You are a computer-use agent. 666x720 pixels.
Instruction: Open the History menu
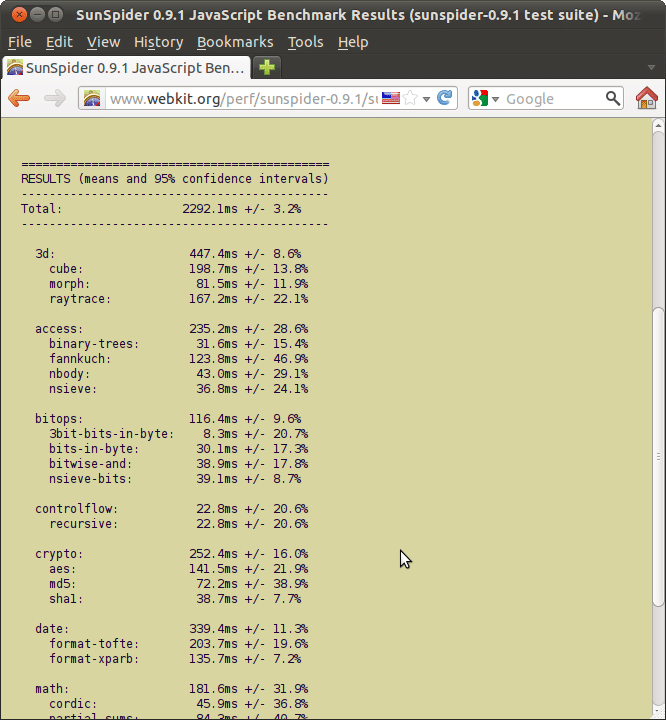click(x=158, y=42)
